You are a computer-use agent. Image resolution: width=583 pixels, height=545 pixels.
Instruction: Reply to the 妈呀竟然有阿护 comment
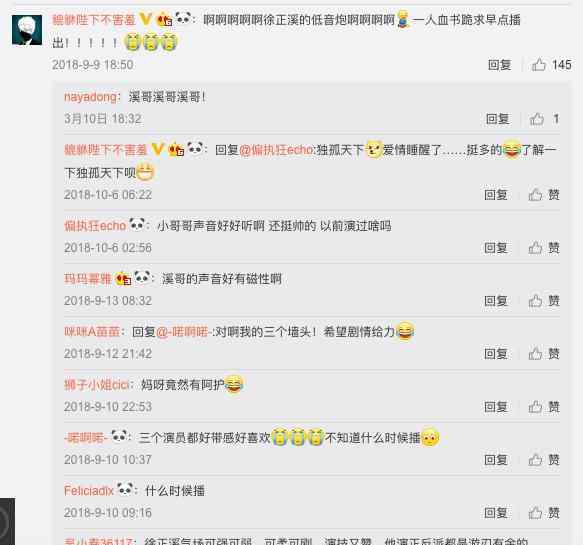pos(496,407)
